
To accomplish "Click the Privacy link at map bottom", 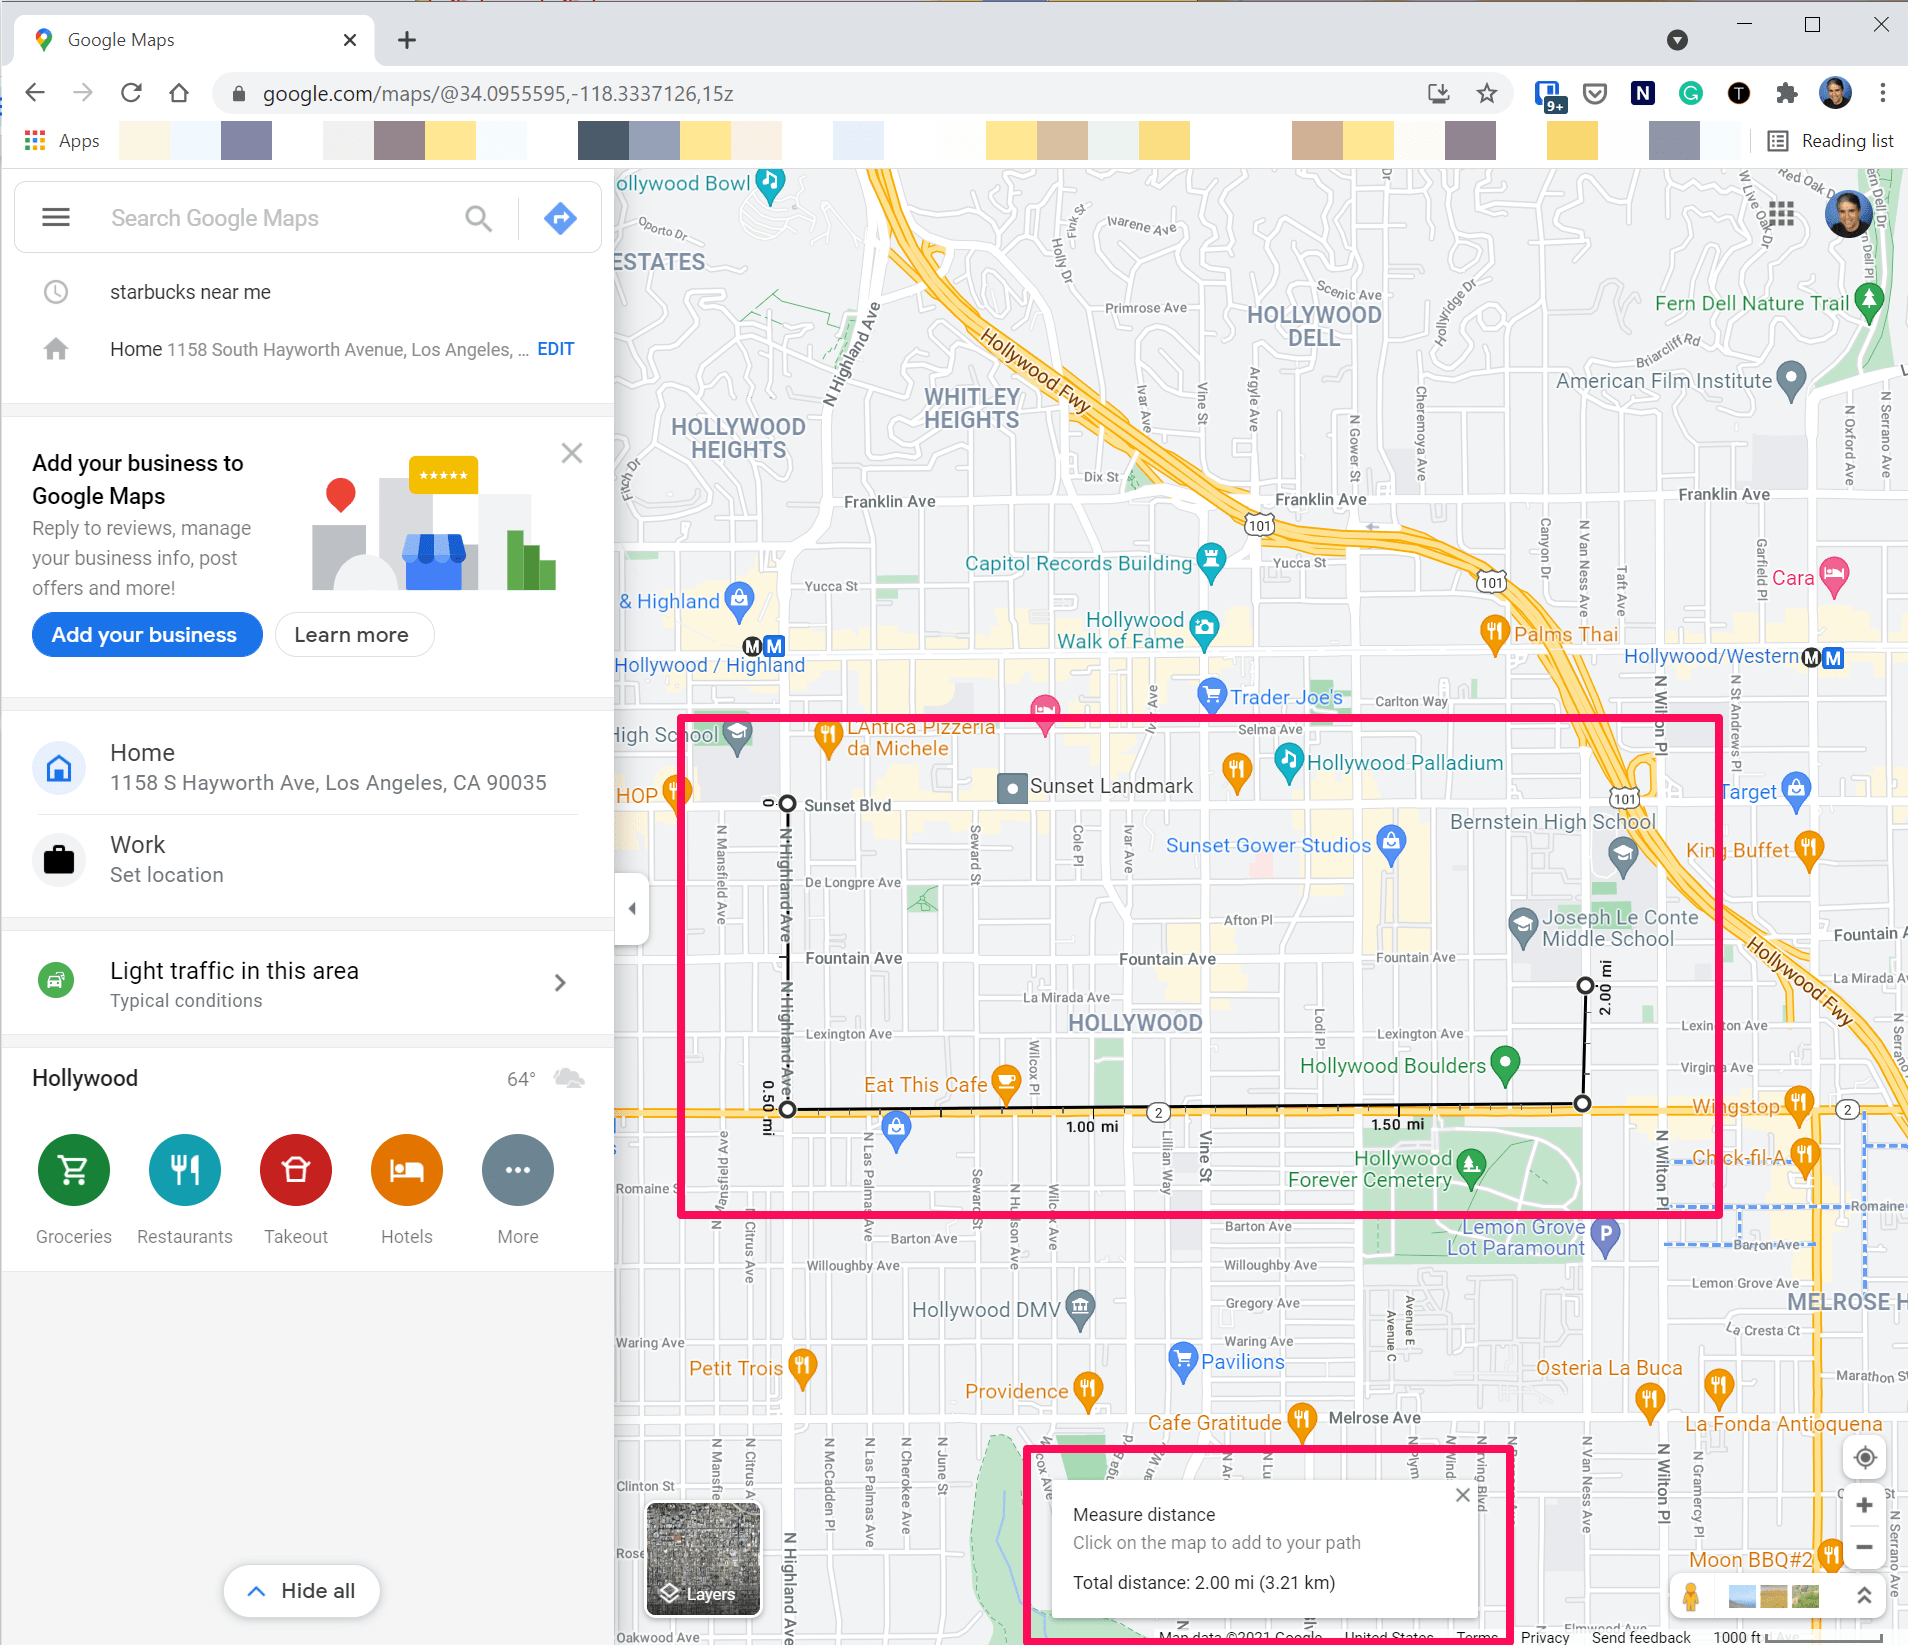I will (x=1545, y=1637).
